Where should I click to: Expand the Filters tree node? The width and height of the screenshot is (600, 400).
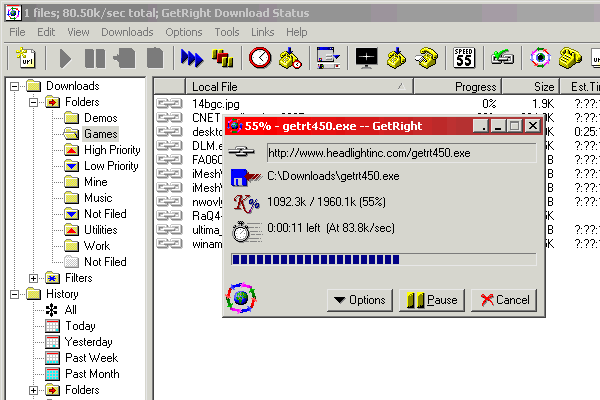click(x=33, y=278)
